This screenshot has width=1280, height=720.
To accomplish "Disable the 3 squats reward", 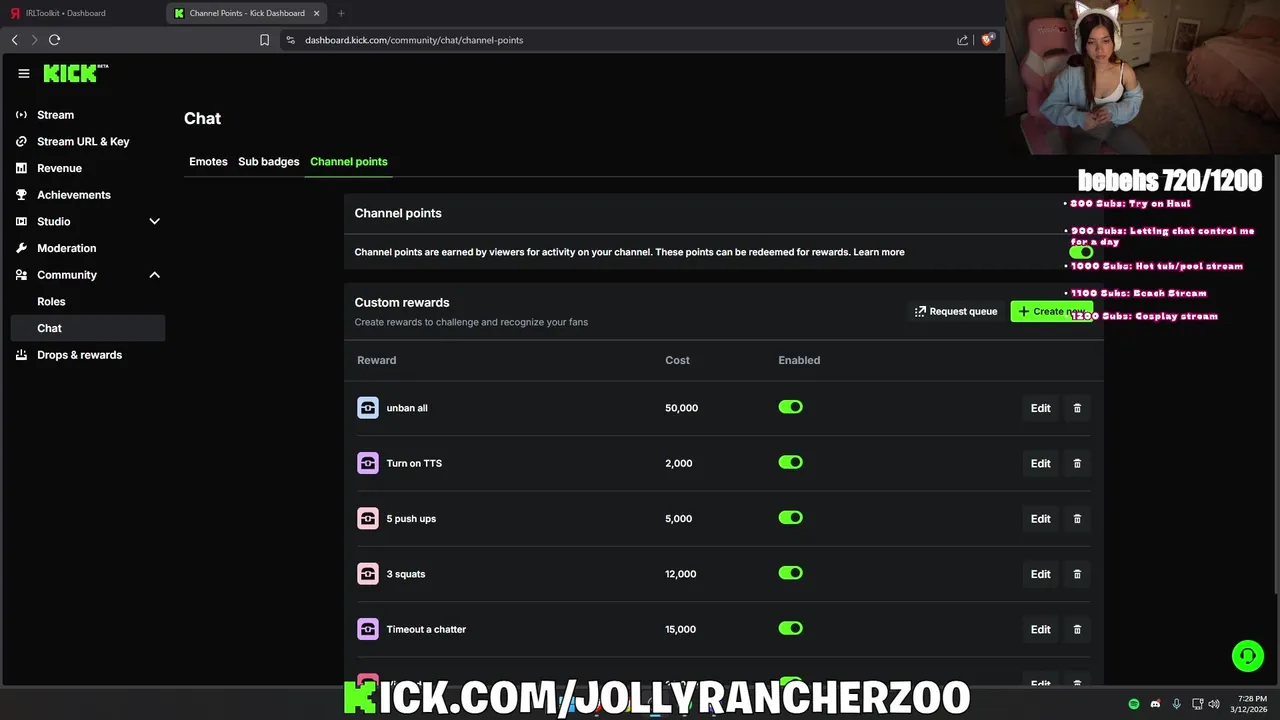I will (791, 573).
